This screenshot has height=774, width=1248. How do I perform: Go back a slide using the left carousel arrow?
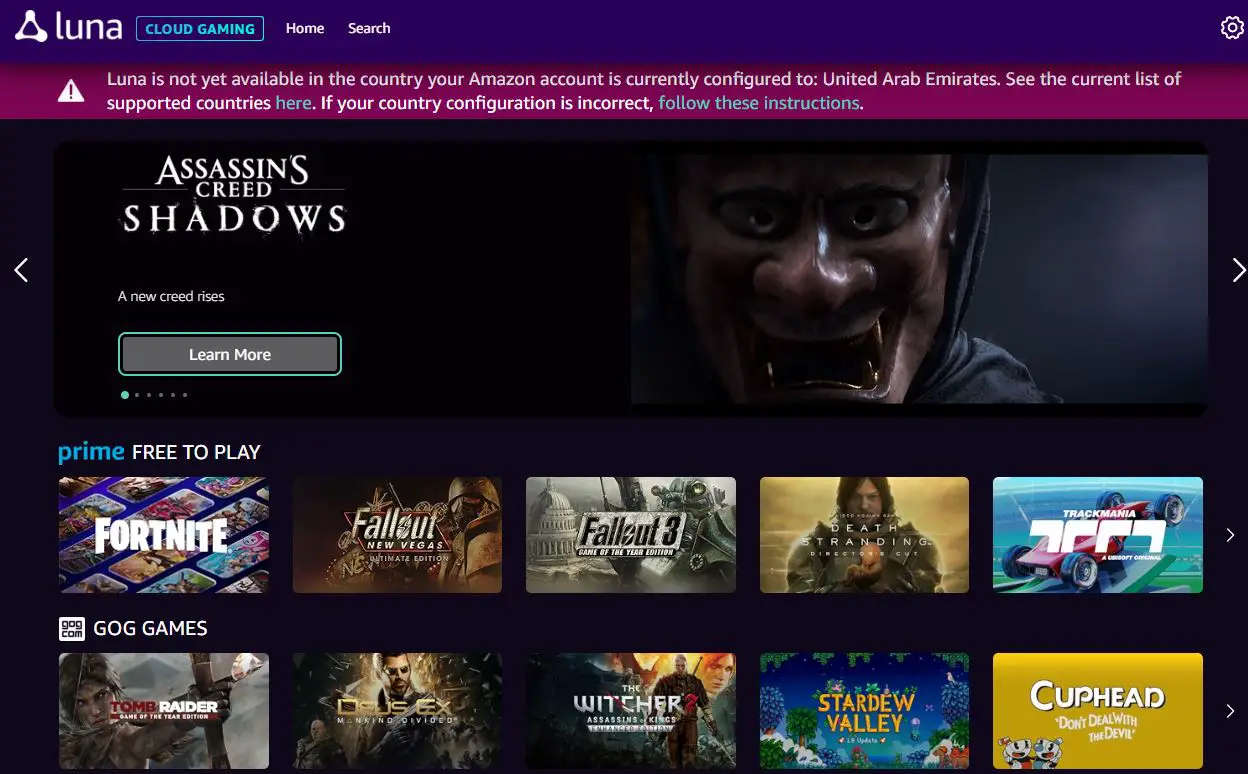point(20,270)
